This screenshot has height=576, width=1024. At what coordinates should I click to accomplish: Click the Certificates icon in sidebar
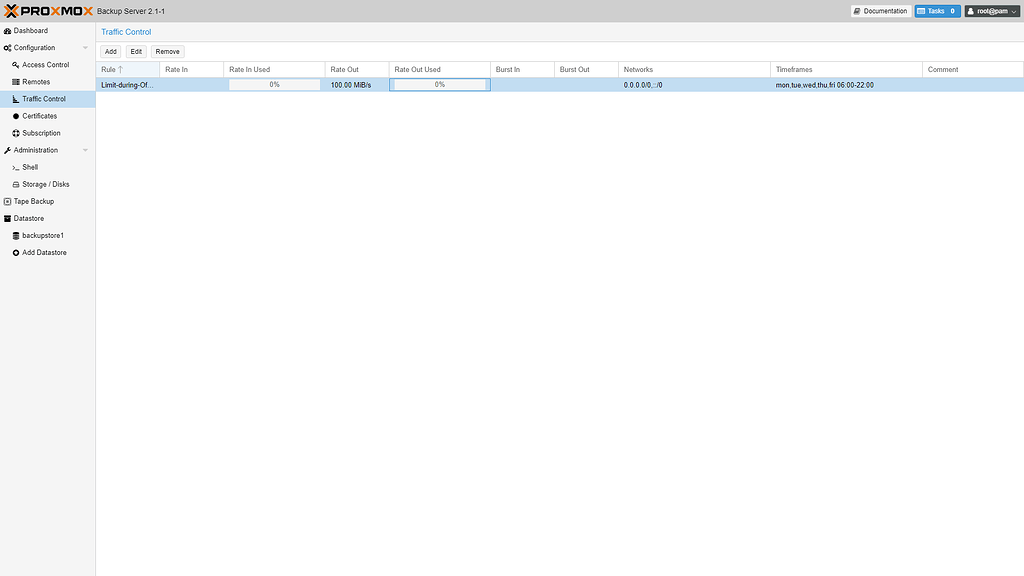(17, 115)
